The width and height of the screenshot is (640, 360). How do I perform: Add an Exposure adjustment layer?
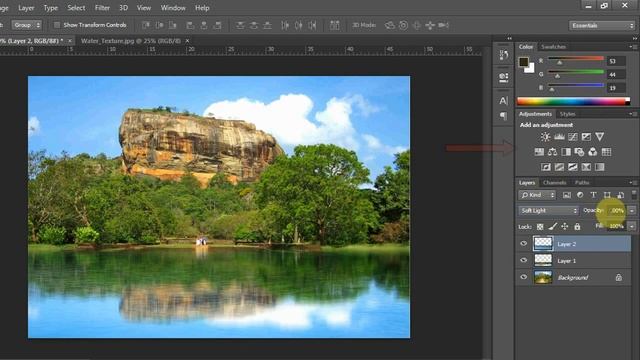586,137
